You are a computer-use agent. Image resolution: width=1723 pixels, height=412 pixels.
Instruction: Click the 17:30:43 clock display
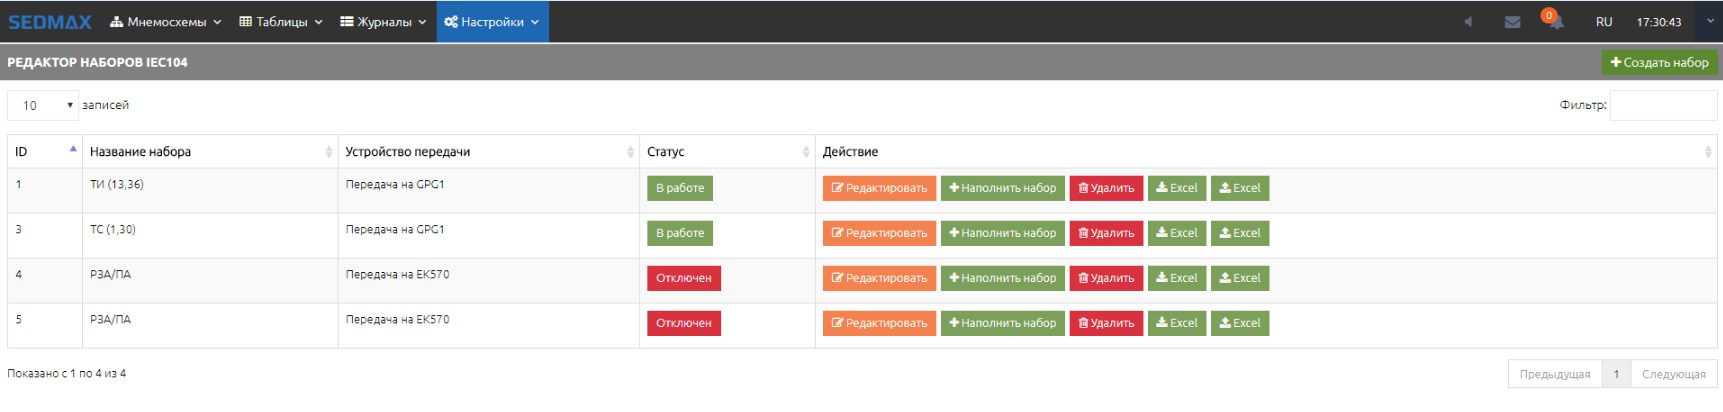[x=1659, y=22]
